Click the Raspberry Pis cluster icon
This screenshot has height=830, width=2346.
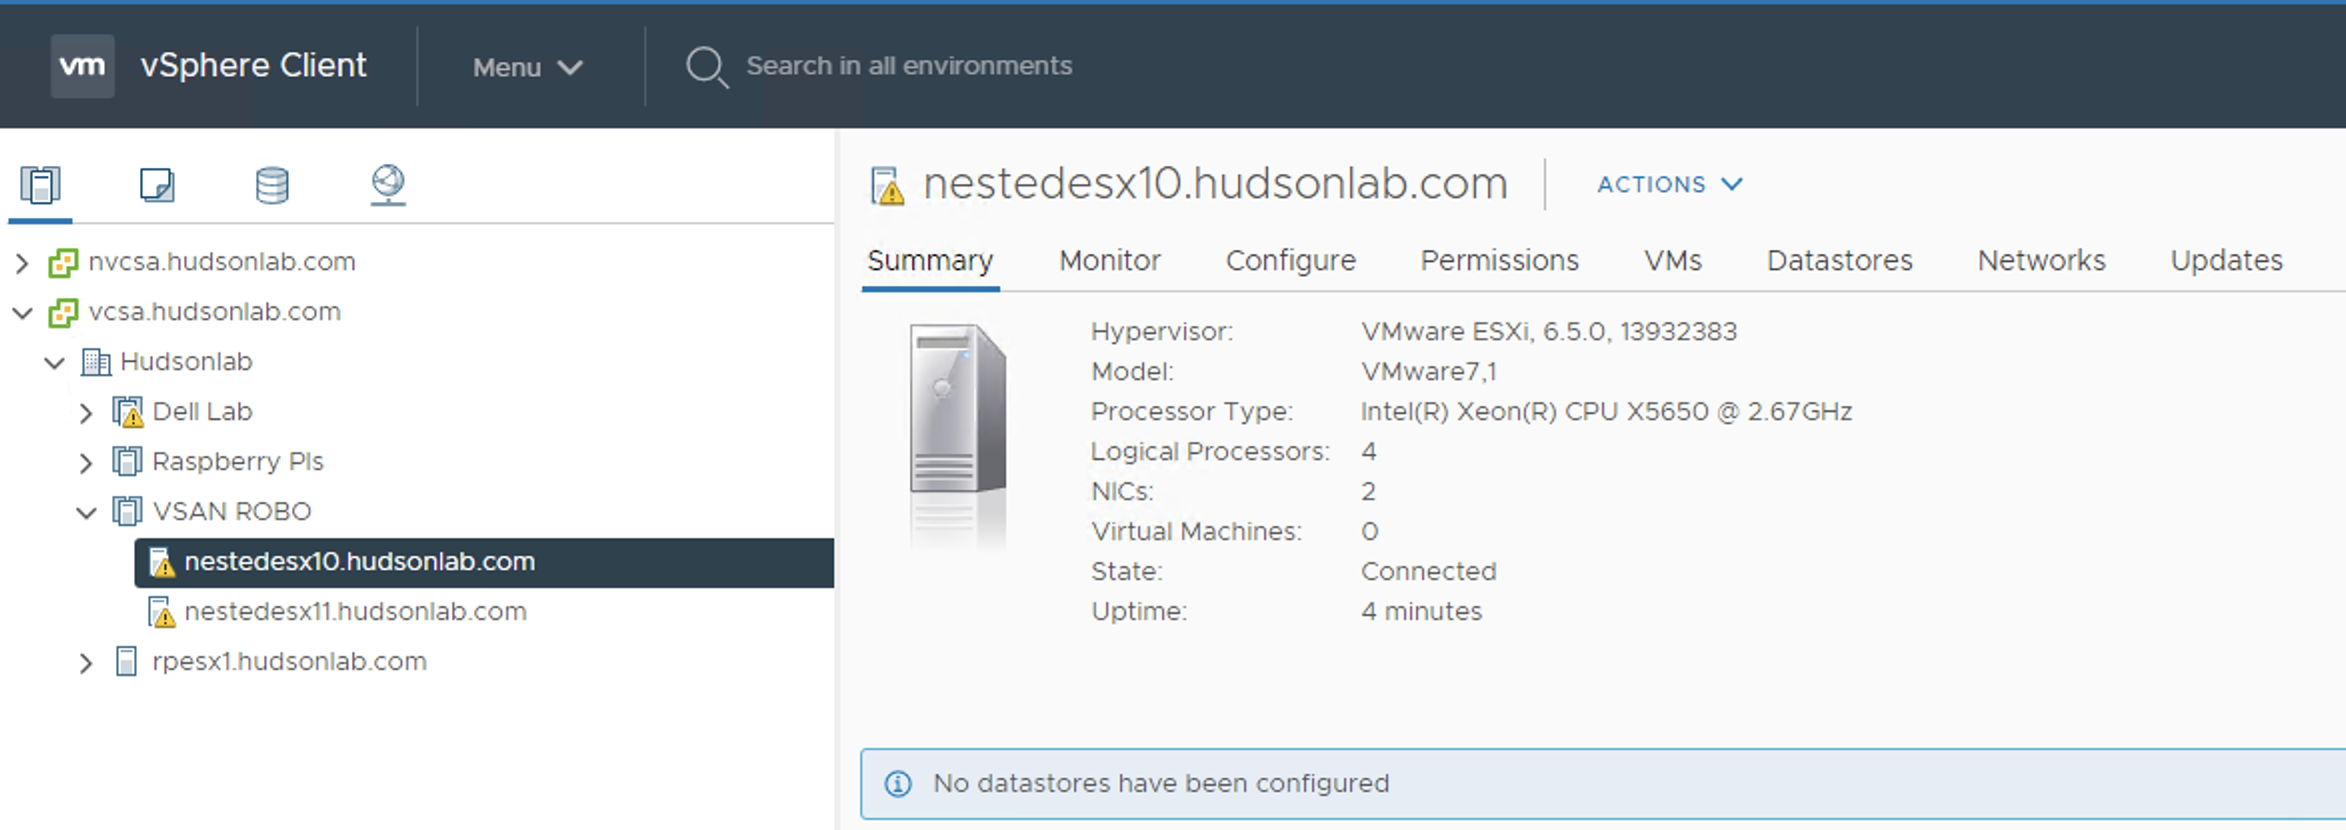(127, 462)
